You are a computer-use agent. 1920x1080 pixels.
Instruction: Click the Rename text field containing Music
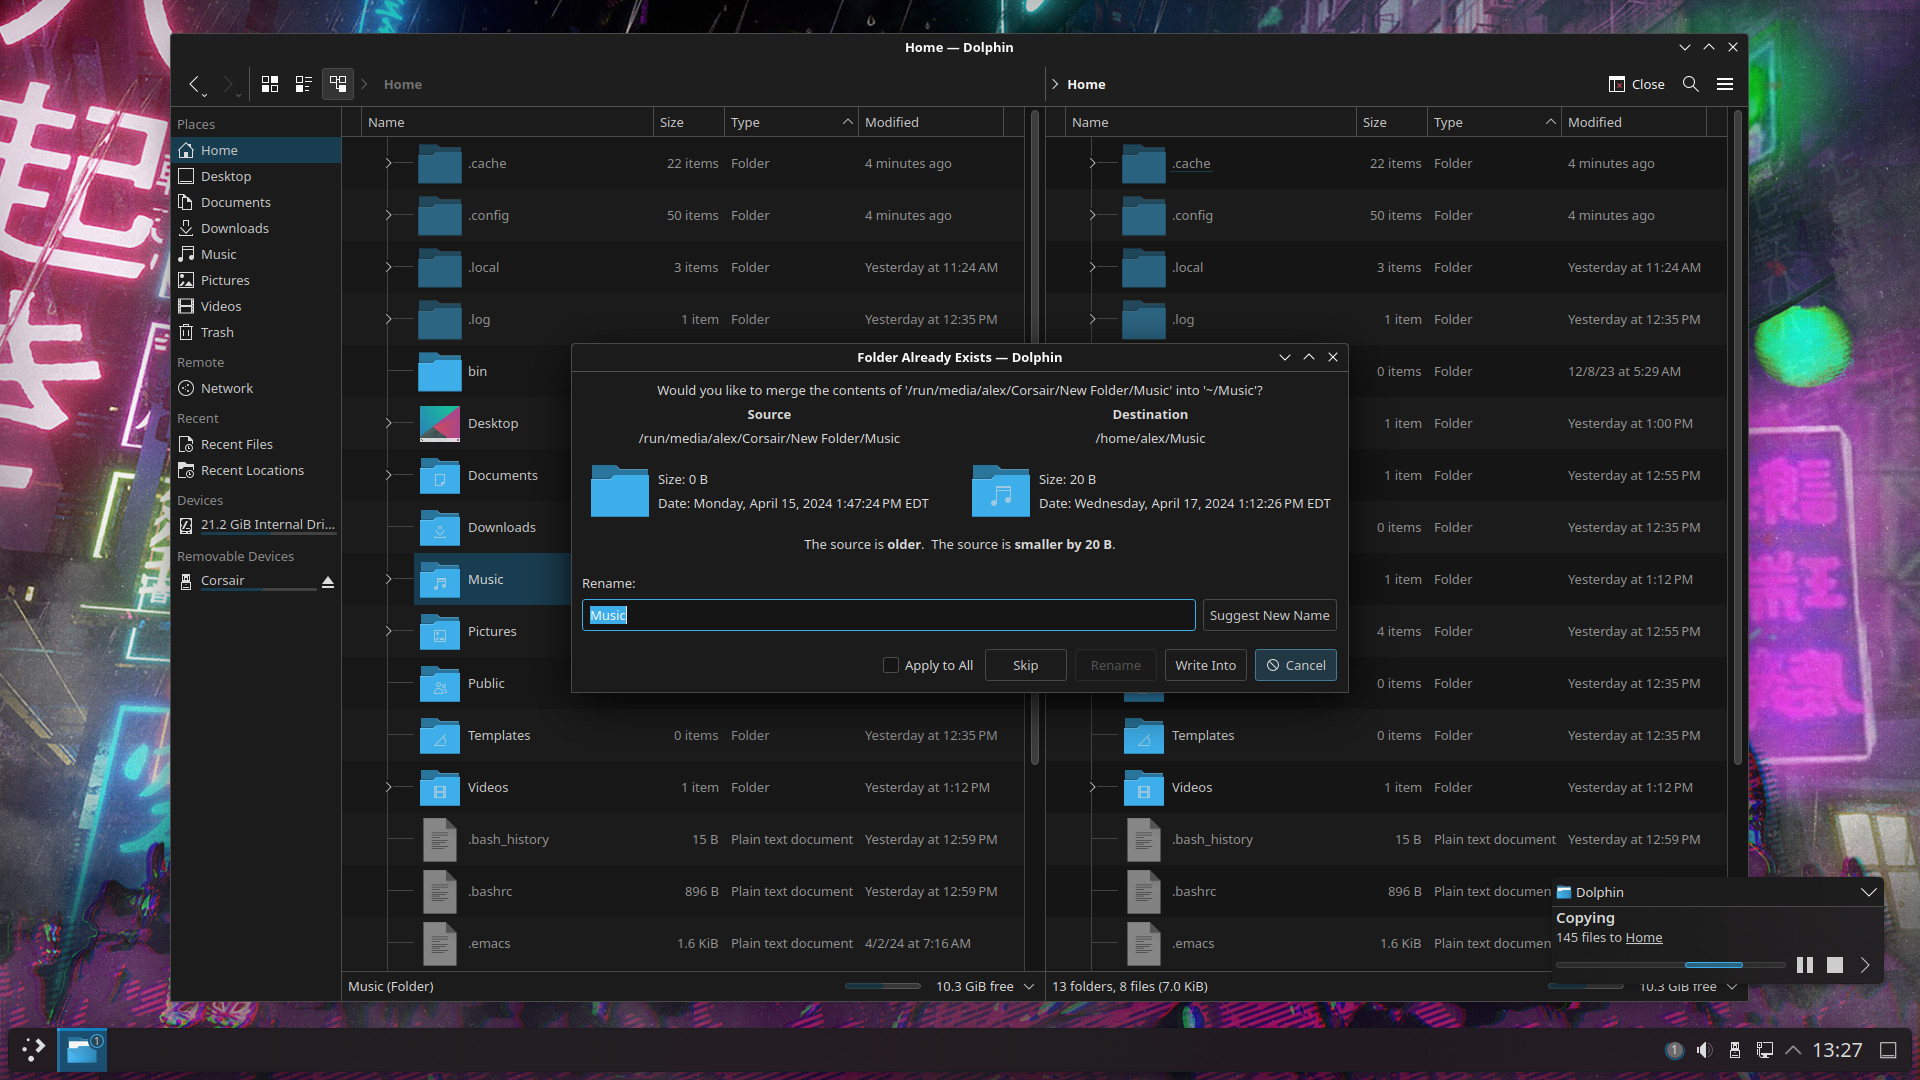[888, 615]
